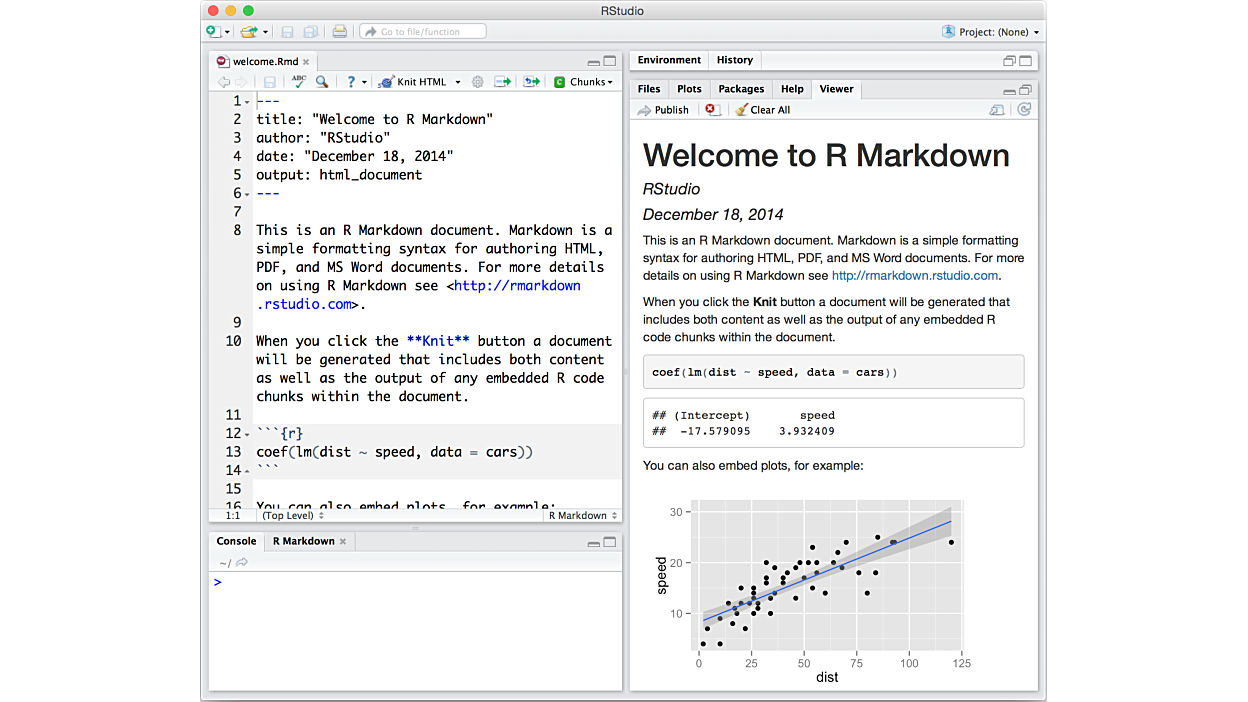
Task: Fold the R code chunk at line 12
Action: [x=247, y=434]
